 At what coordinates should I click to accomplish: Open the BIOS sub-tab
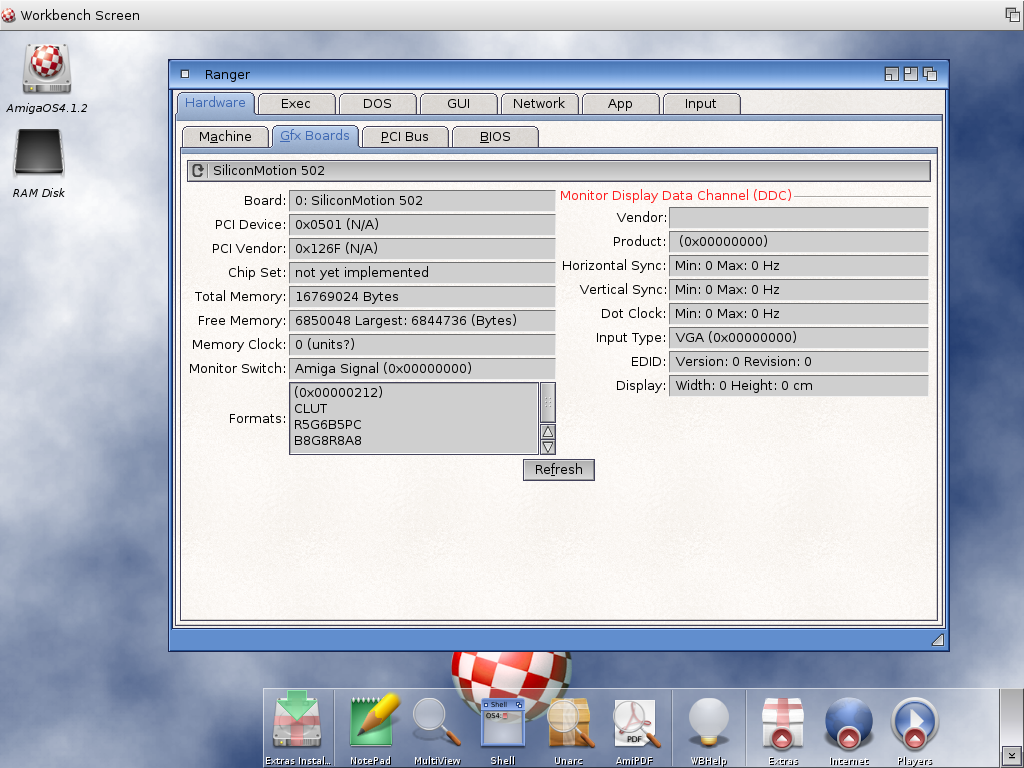tap(495, 136)
